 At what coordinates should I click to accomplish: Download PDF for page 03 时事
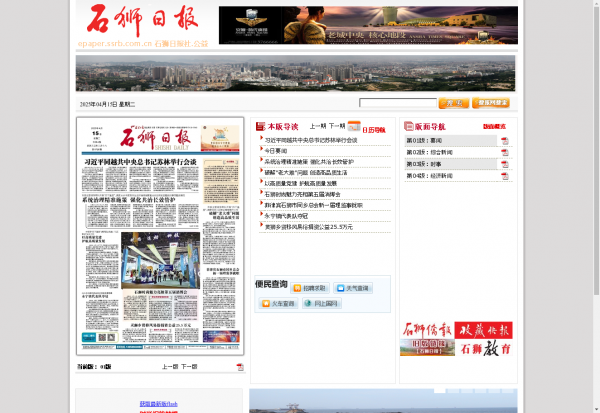point(504,165)
